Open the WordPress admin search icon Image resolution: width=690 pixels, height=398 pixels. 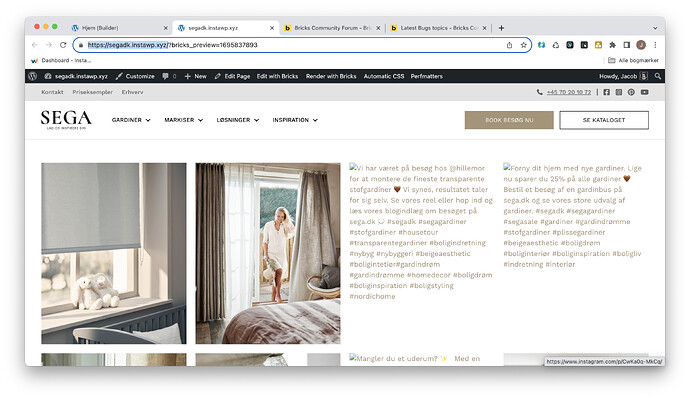tap(657, 76)
